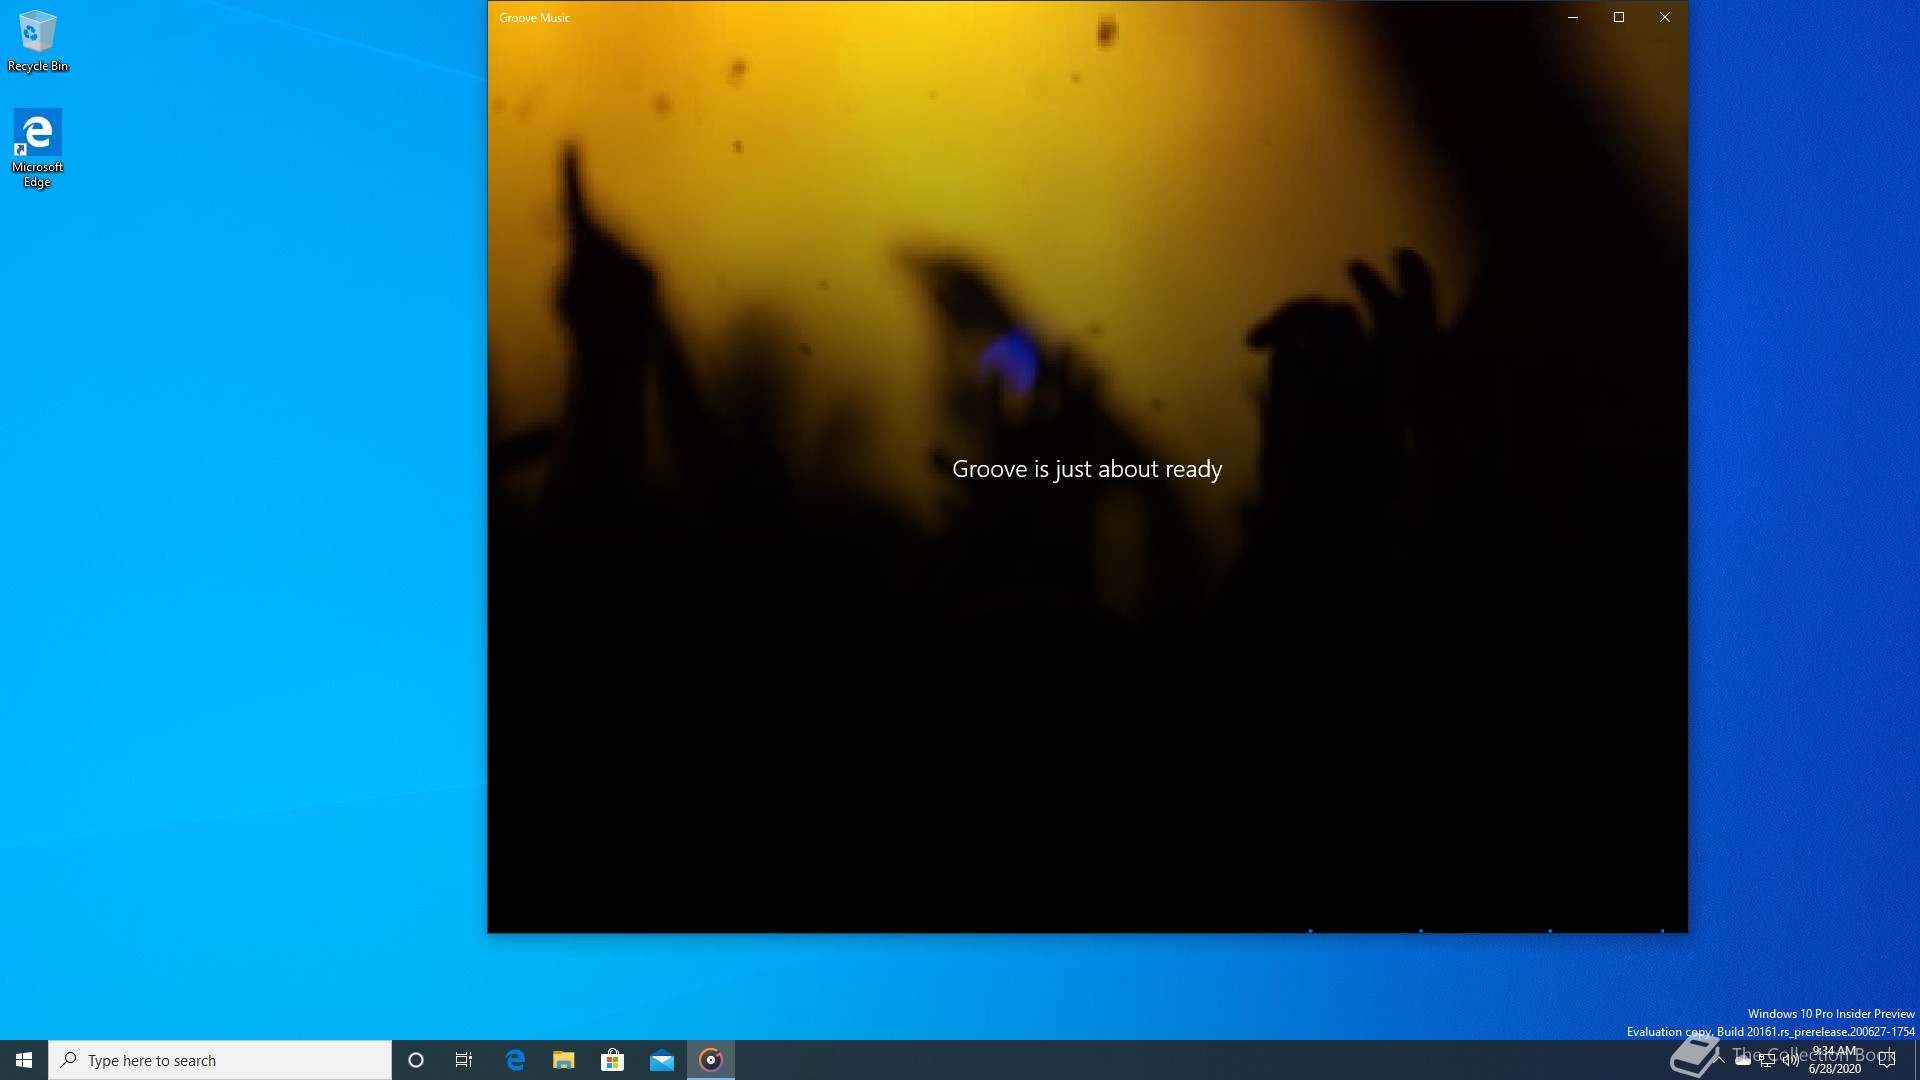Open Cortana from the taskbar circle
1920x1080 pixels.
coord(416,1060)
